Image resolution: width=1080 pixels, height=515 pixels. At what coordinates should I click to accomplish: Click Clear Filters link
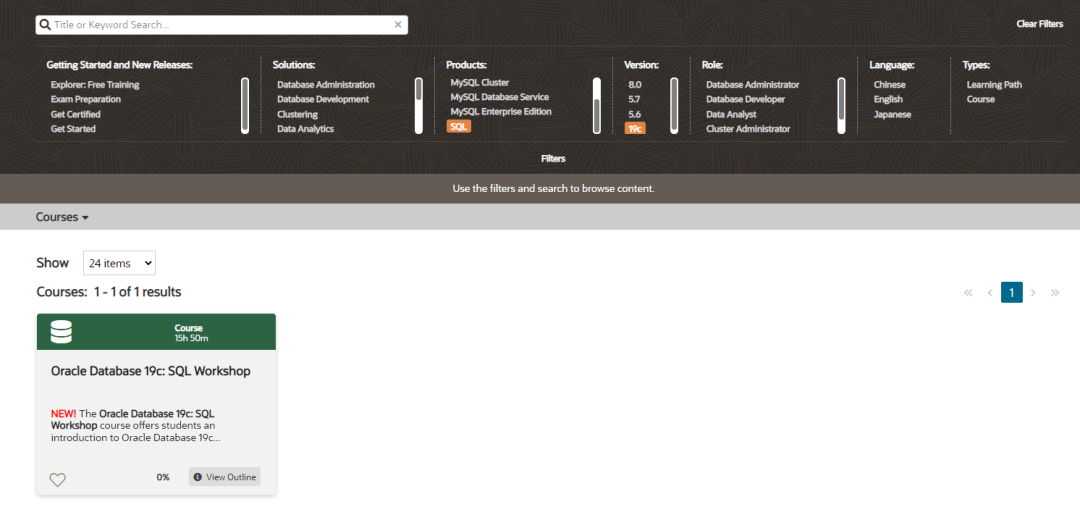point(1039,24)
